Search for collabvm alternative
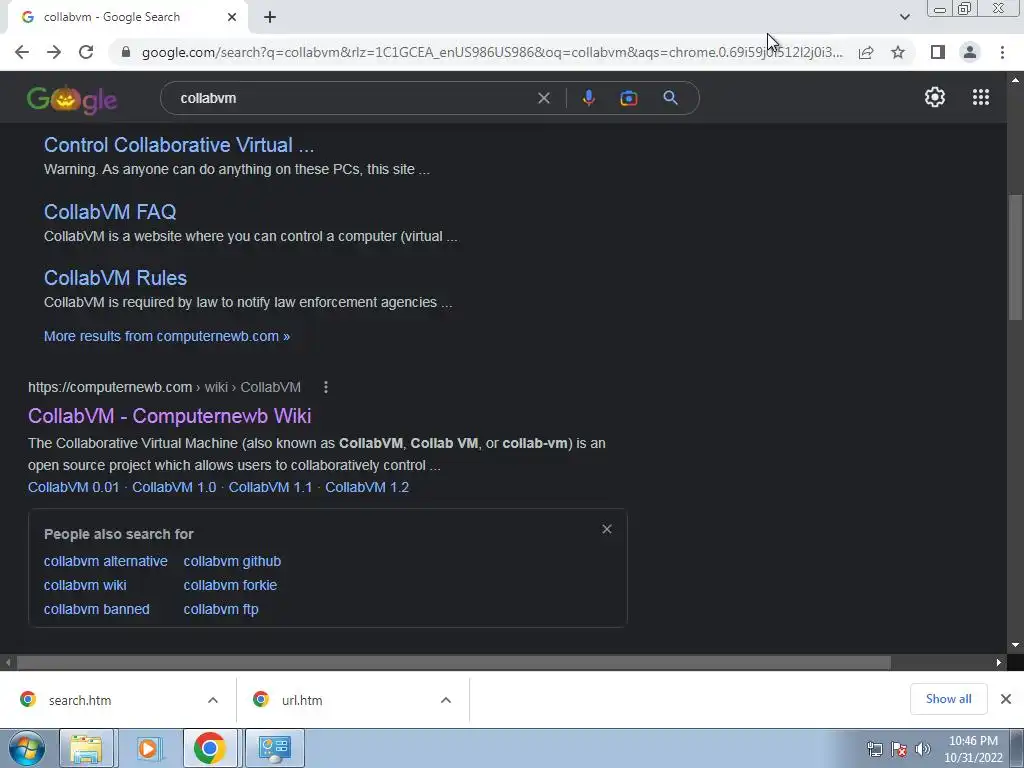Viewport: 1024px width, 768px height. pyautogui.click(x=106, y=562)
